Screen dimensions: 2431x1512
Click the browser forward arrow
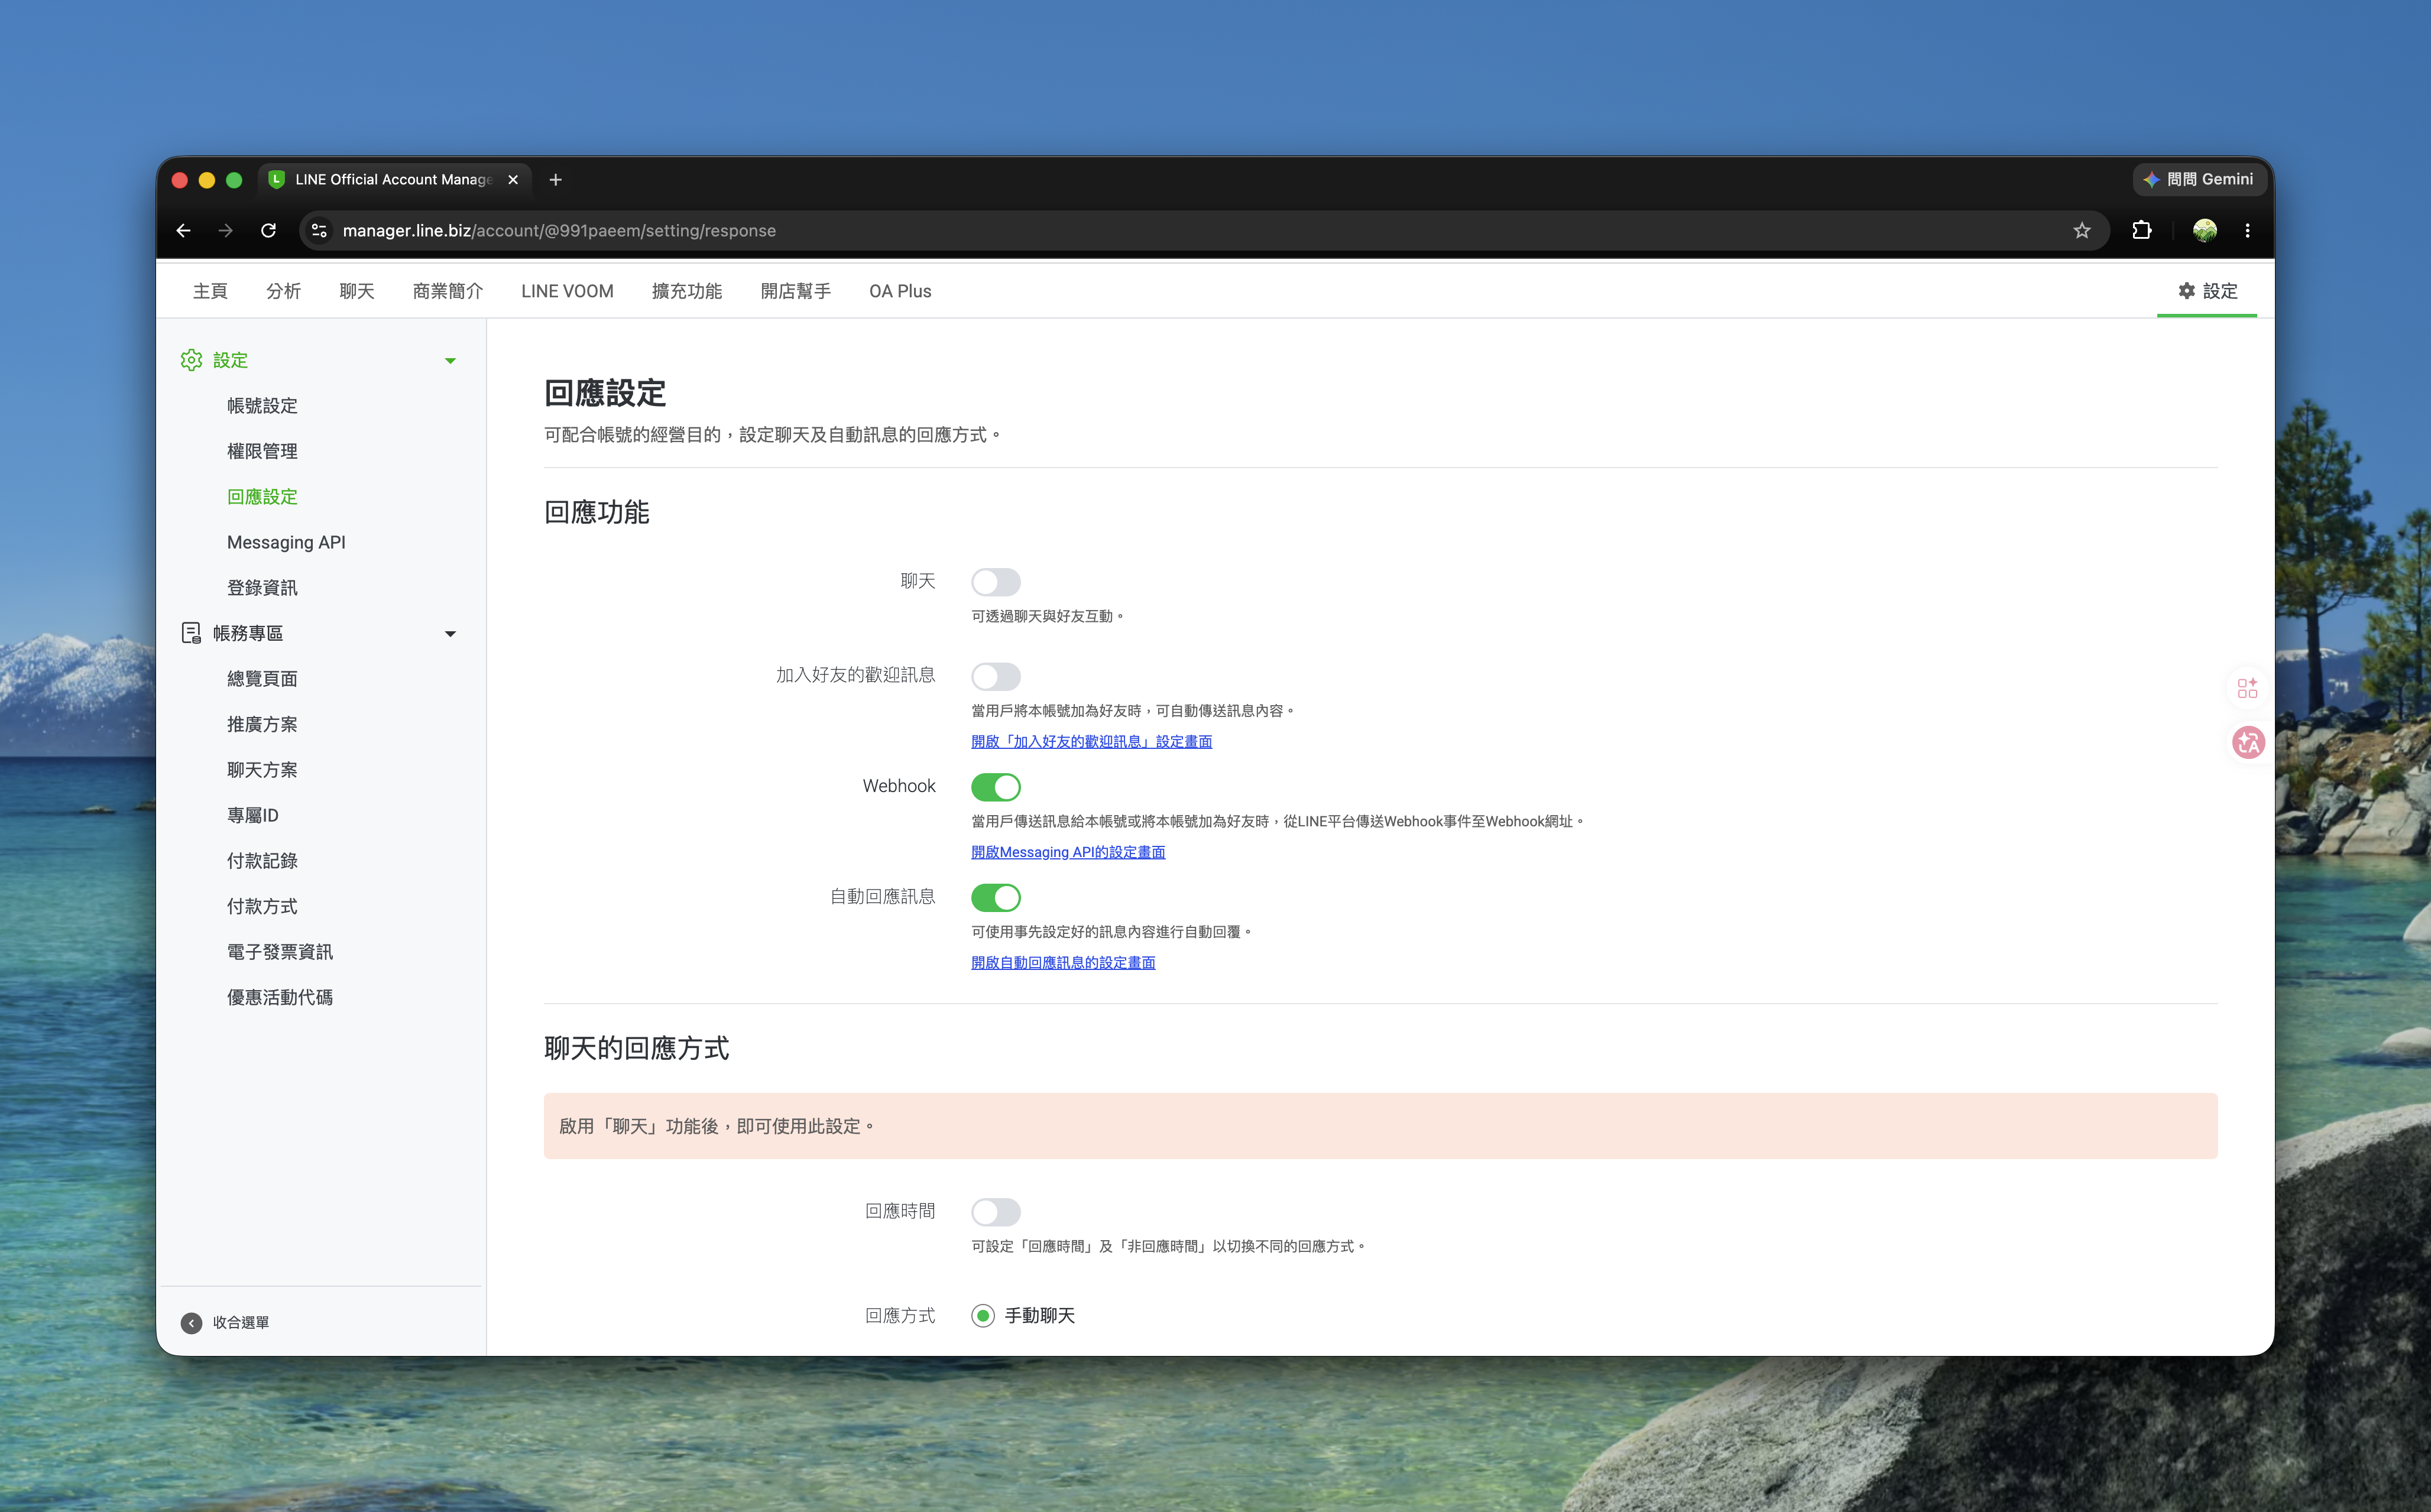tap(226, 230)
